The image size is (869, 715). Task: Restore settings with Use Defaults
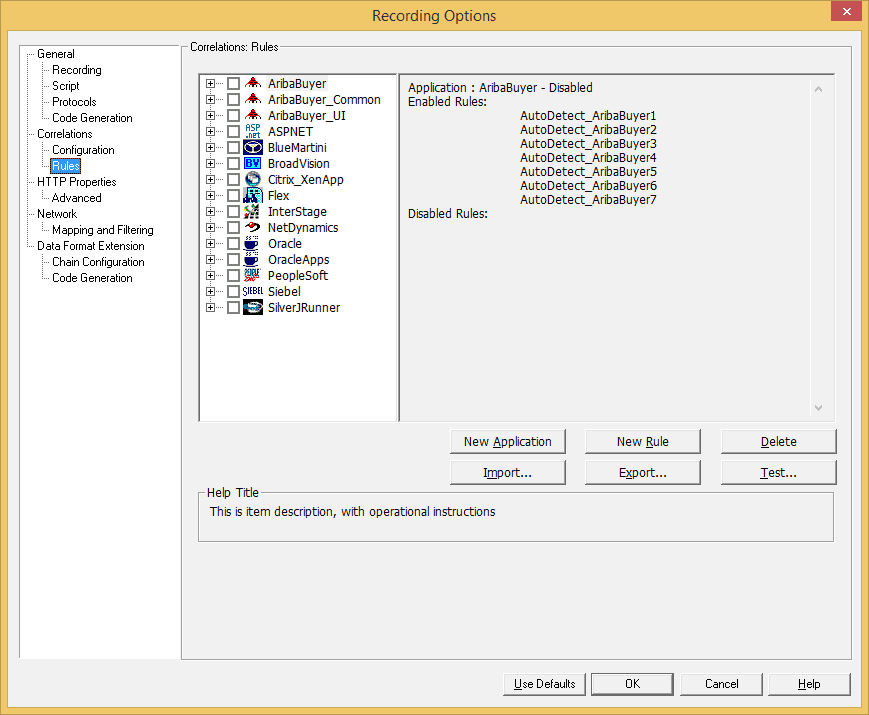(544, 684)
